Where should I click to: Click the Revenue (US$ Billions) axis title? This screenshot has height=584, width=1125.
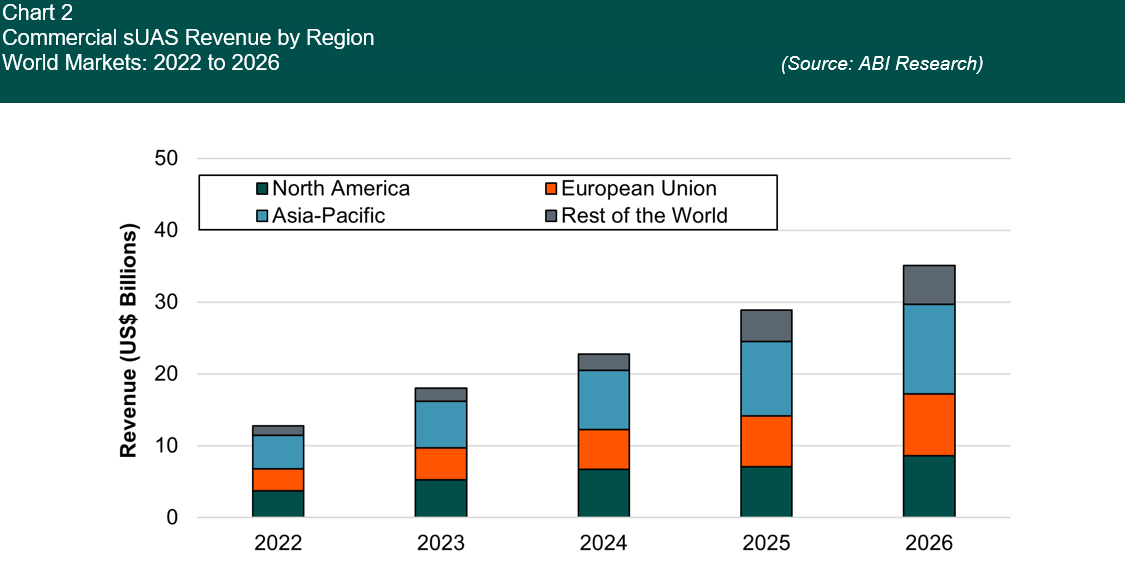[x=129, y=342]
